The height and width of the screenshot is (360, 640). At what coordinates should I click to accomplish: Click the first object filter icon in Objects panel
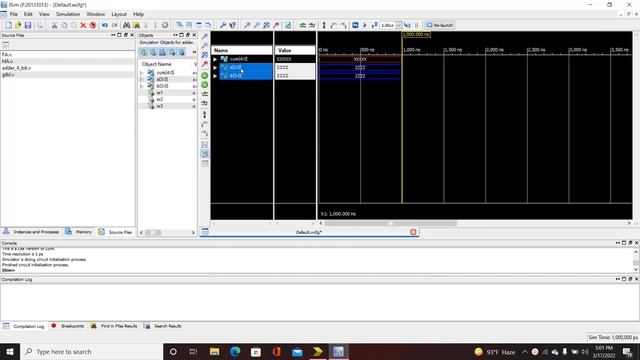coord(143,52)
